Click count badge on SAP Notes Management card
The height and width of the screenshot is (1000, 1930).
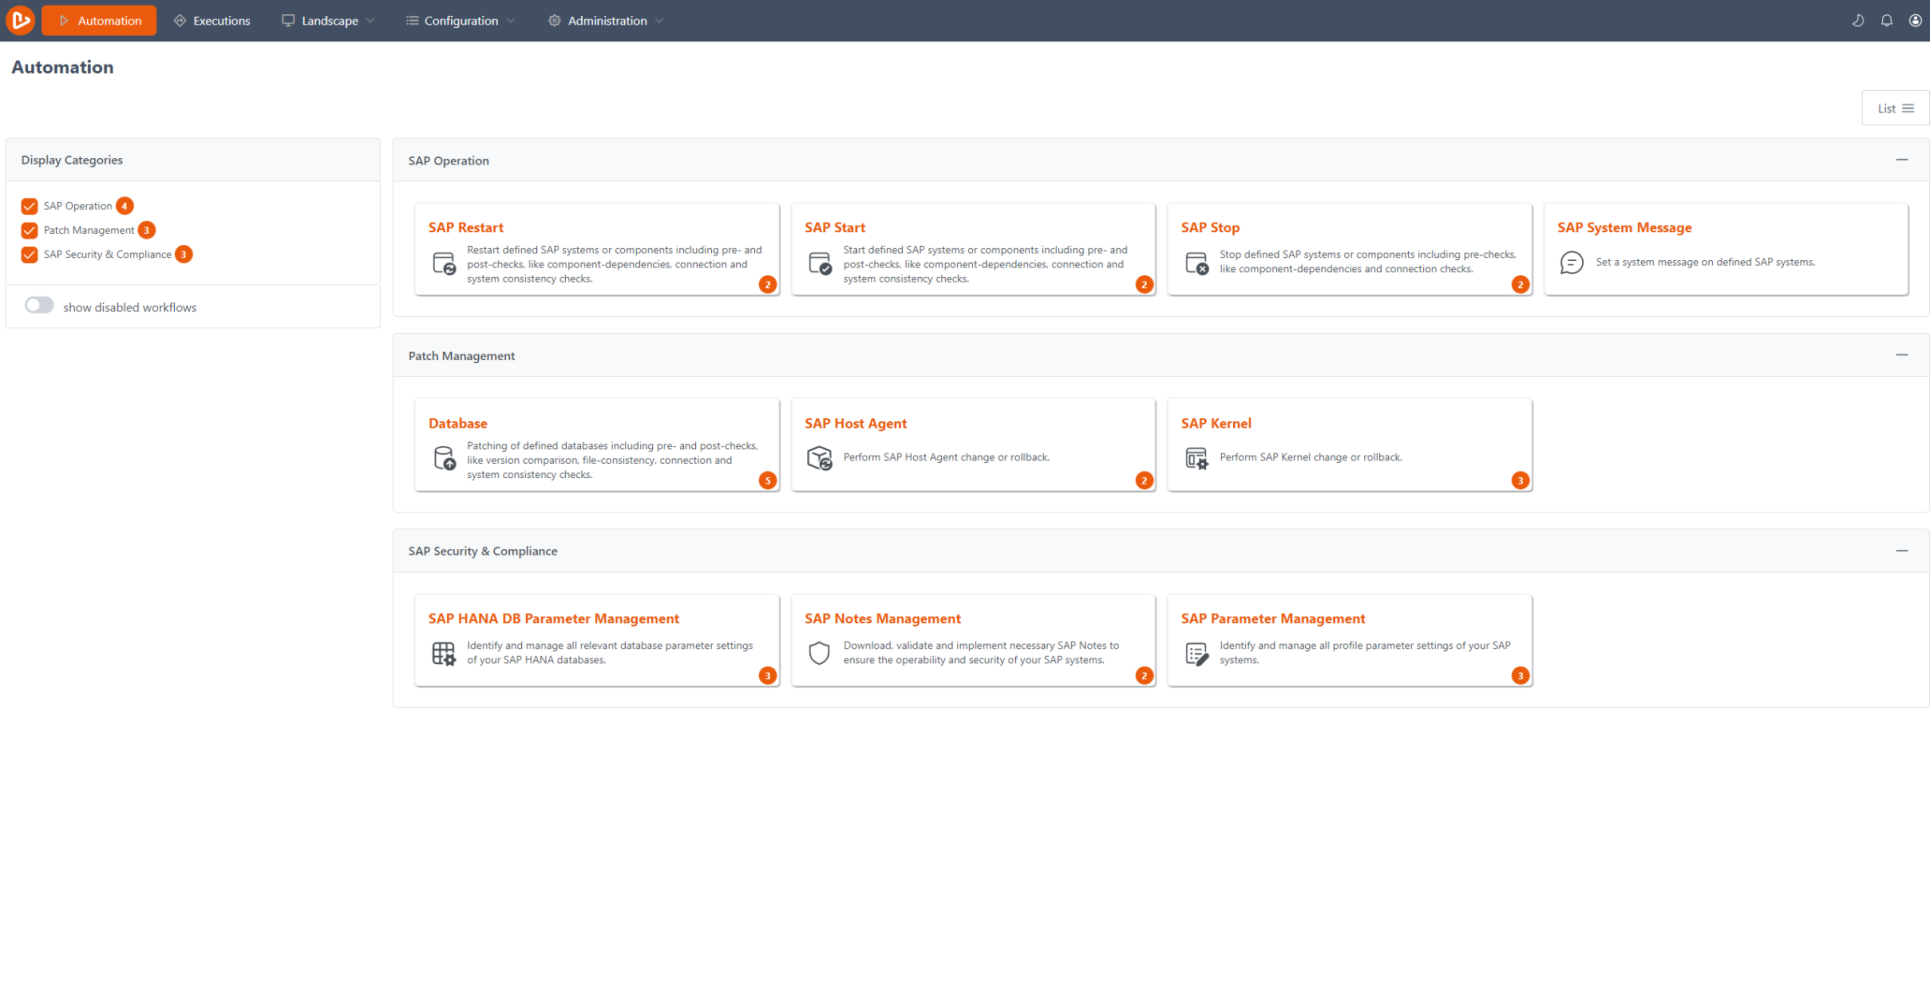pos(1144,676)
